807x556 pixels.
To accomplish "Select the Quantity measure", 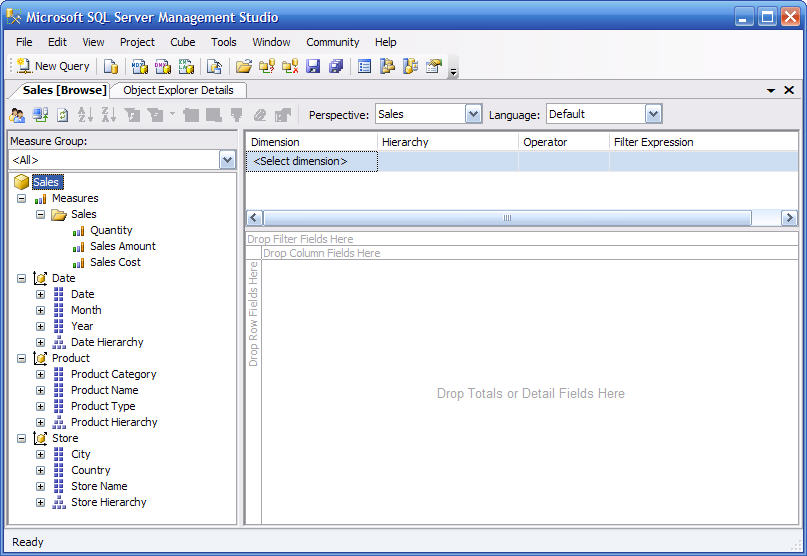I will click(111, 230).
